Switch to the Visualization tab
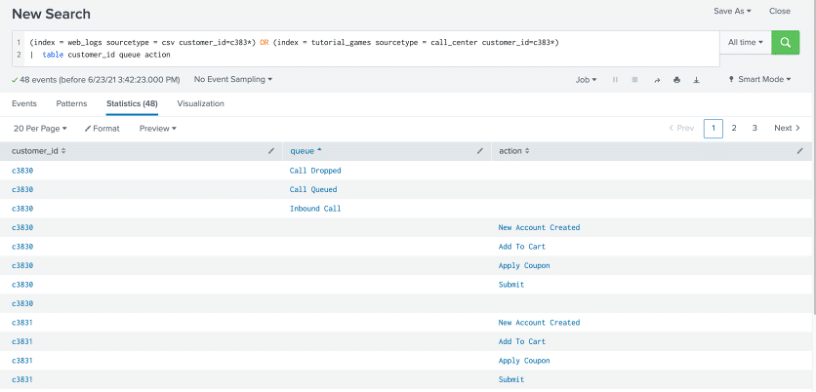This screenshot has width=816, height=392. (x=200, y=104)
